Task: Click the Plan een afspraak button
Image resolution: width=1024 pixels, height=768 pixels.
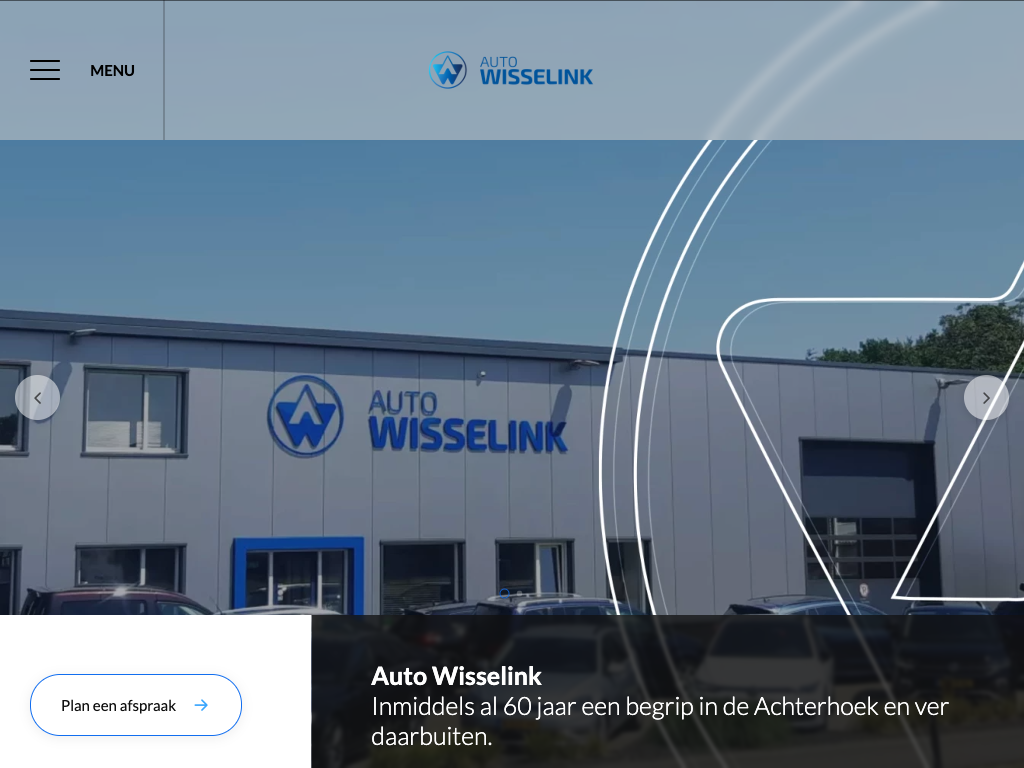Action: click(x=136, y=705)
